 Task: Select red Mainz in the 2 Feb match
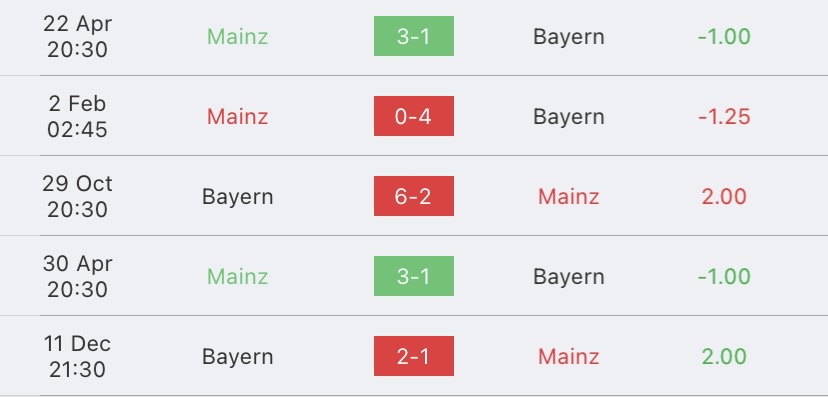[x=237, y=116]
